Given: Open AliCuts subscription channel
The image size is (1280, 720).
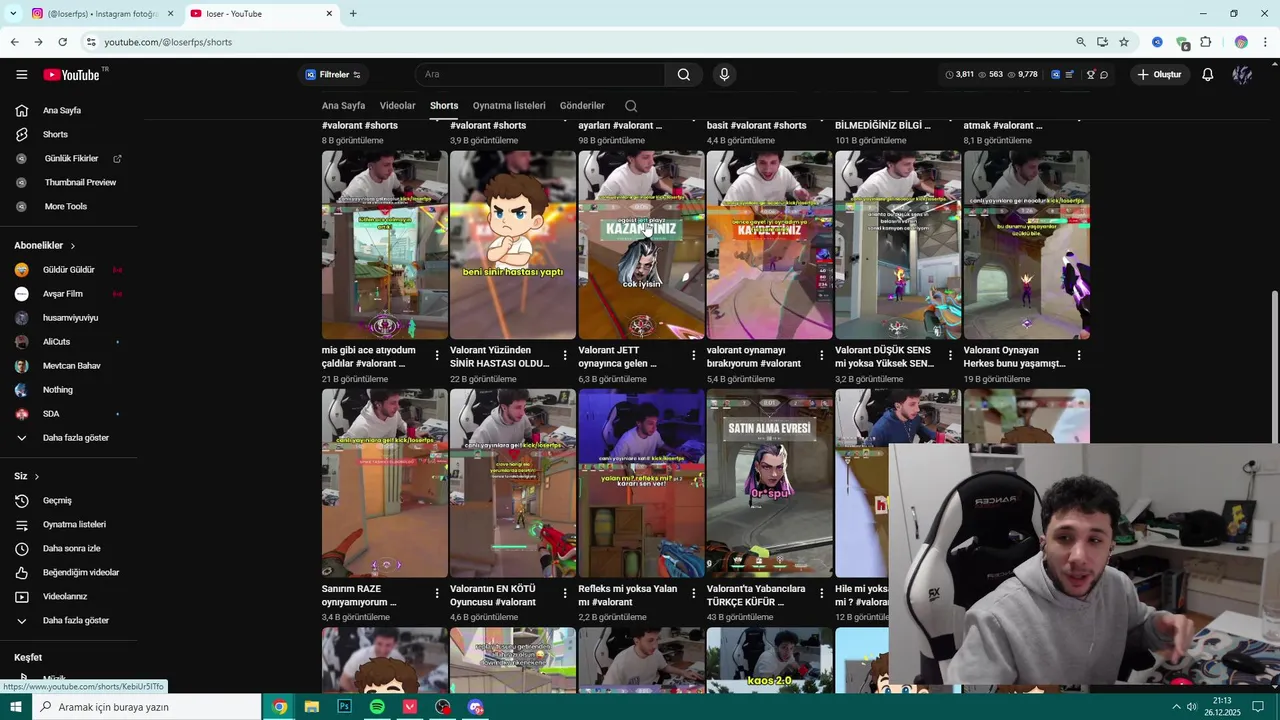Looking at the screenshot, I should point(56,342).
